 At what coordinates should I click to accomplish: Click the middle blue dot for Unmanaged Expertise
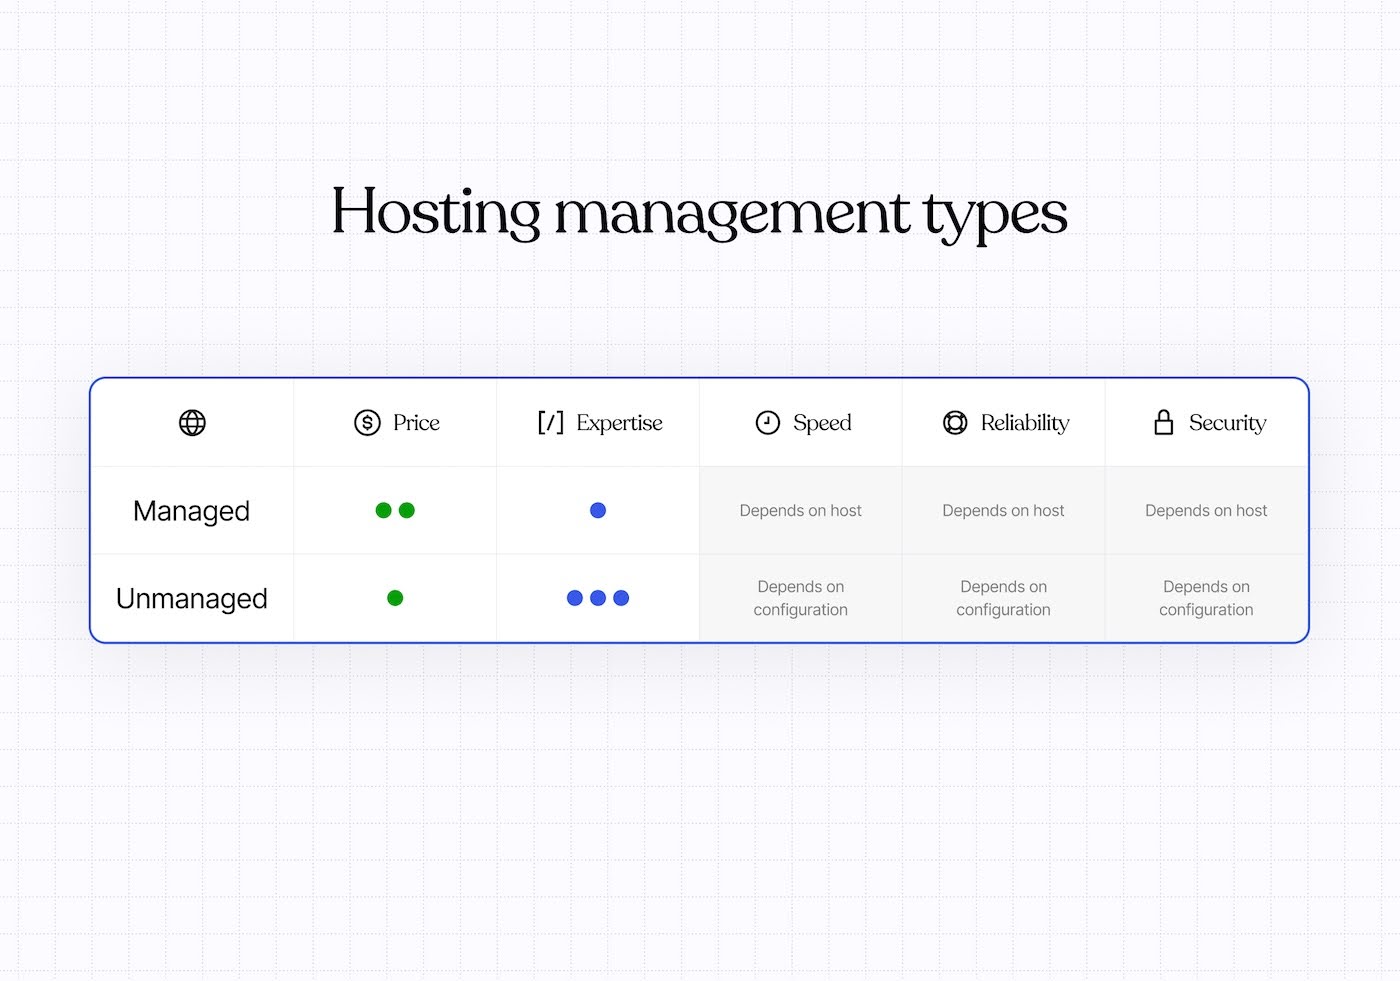pyautogui.click(x=598, y=597)
